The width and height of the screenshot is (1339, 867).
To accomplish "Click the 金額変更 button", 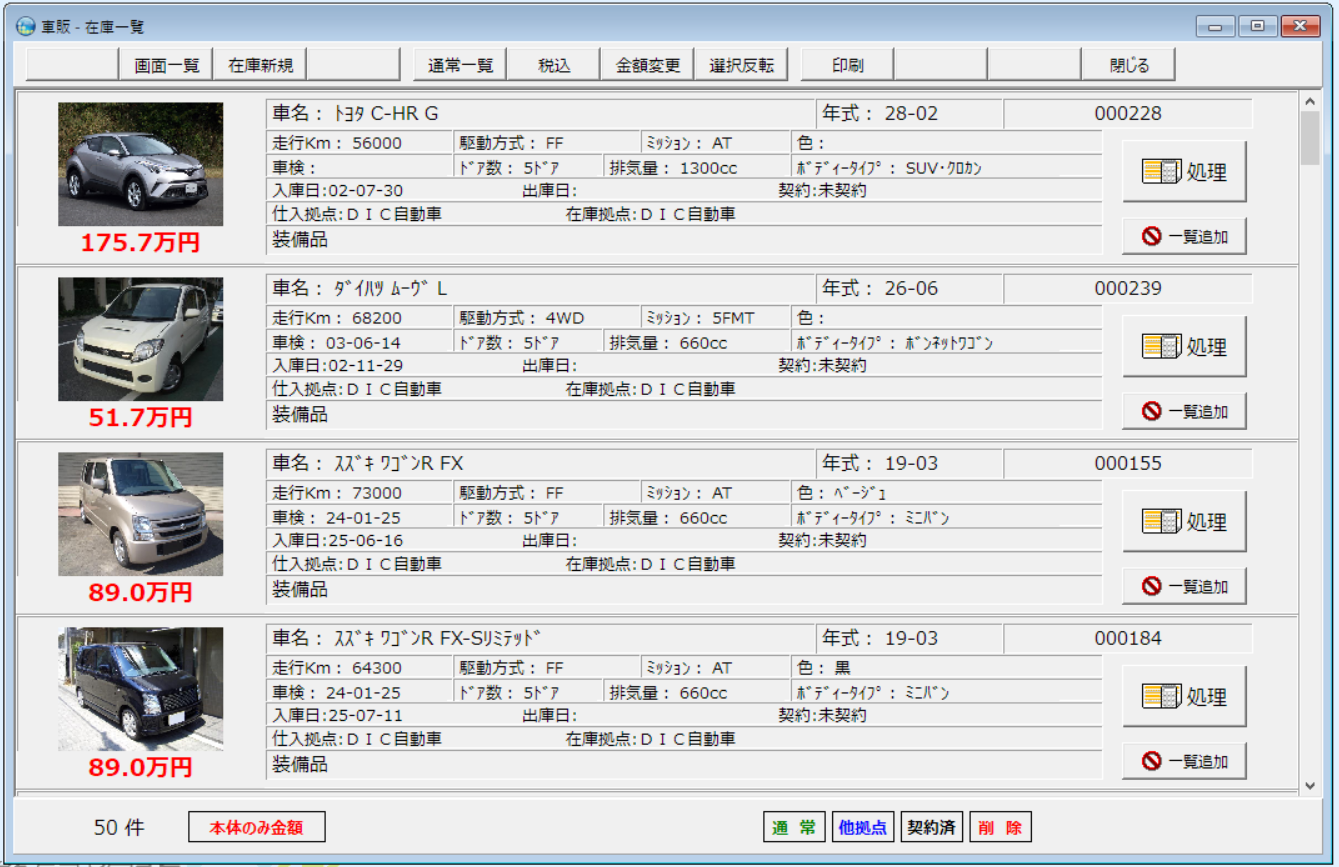I will [x=647, y=65].
